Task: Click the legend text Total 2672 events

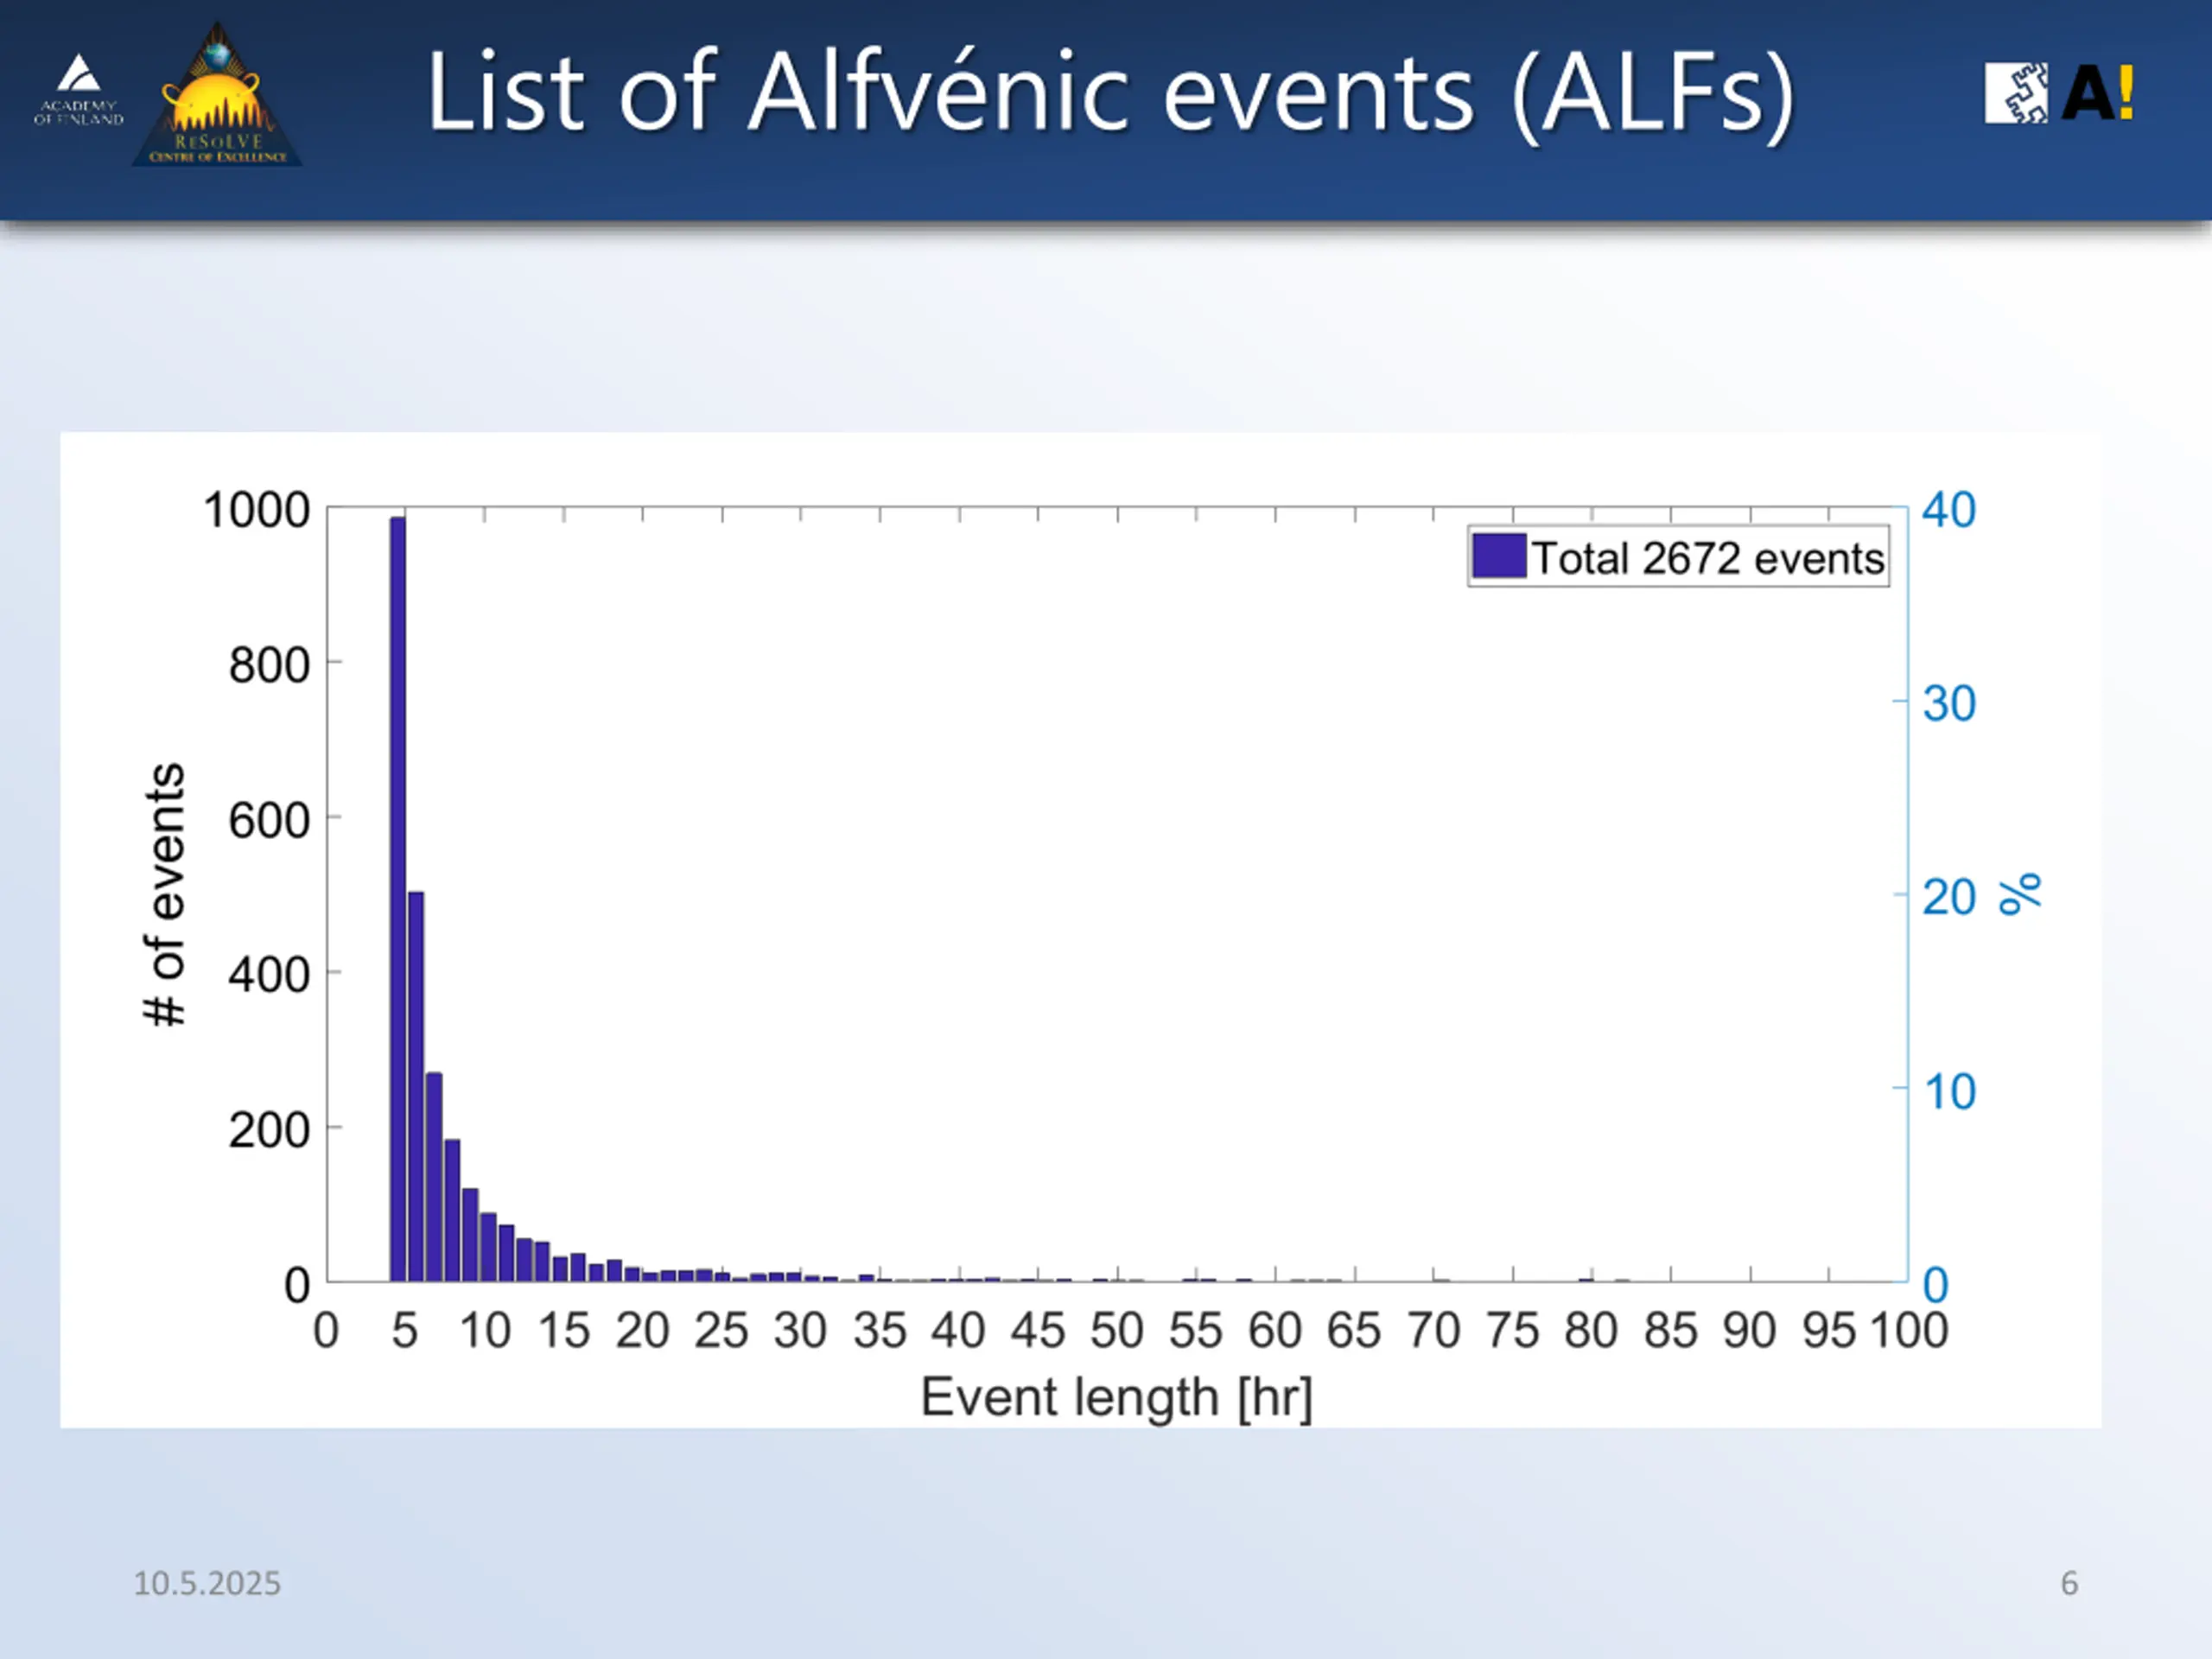Action: [x=1708, y=558]
